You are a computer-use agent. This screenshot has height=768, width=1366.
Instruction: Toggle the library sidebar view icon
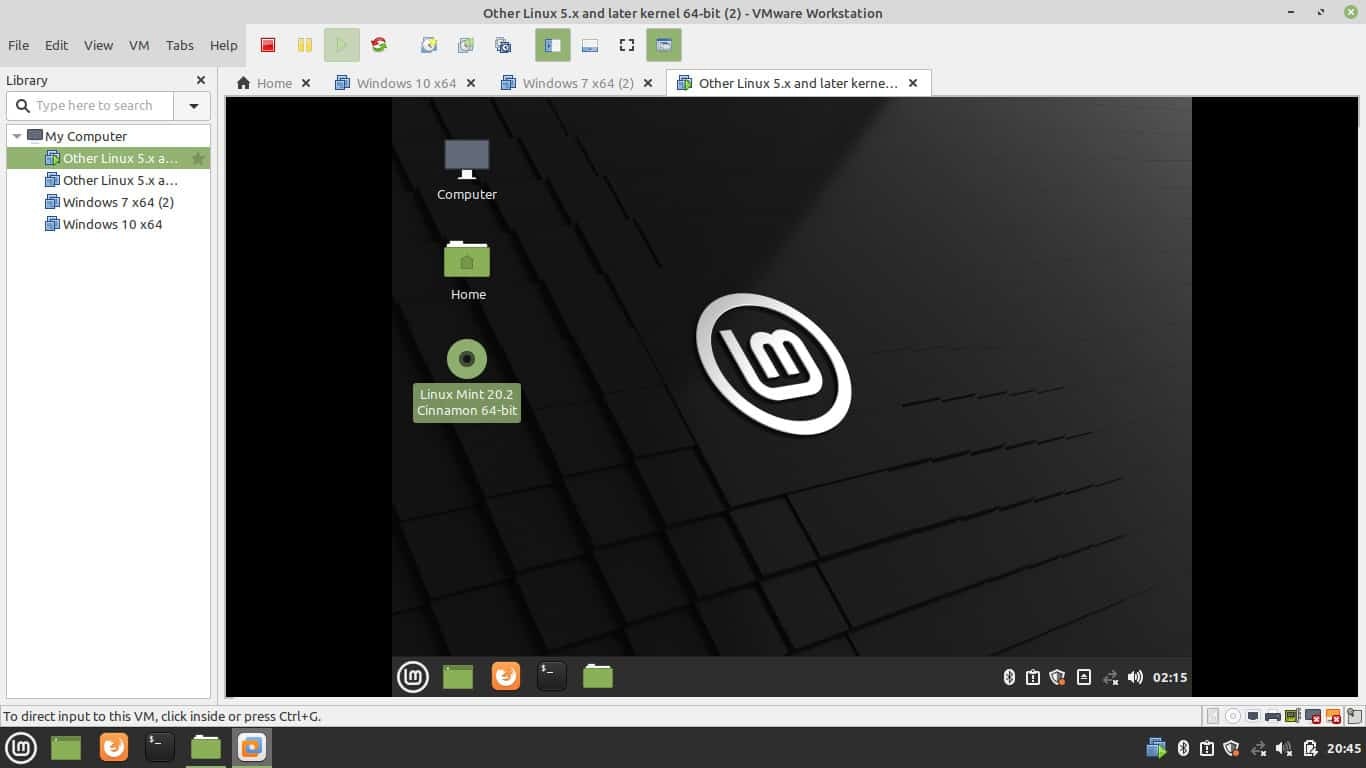point(553,45)
